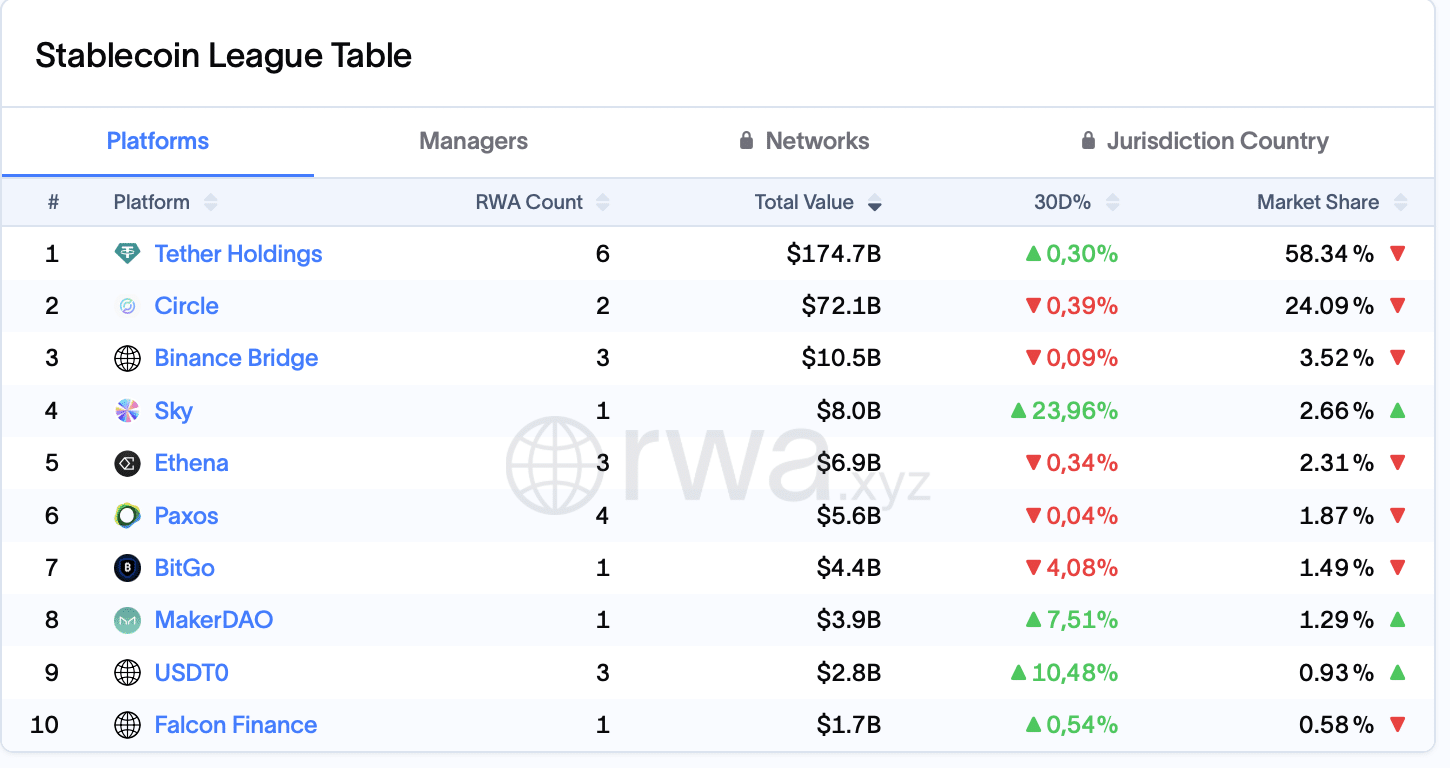Click the globe icon beside Binance Bridge
Image resolution: width=1450 pixels, height=768 pixels.
click(x=127, y=359)
